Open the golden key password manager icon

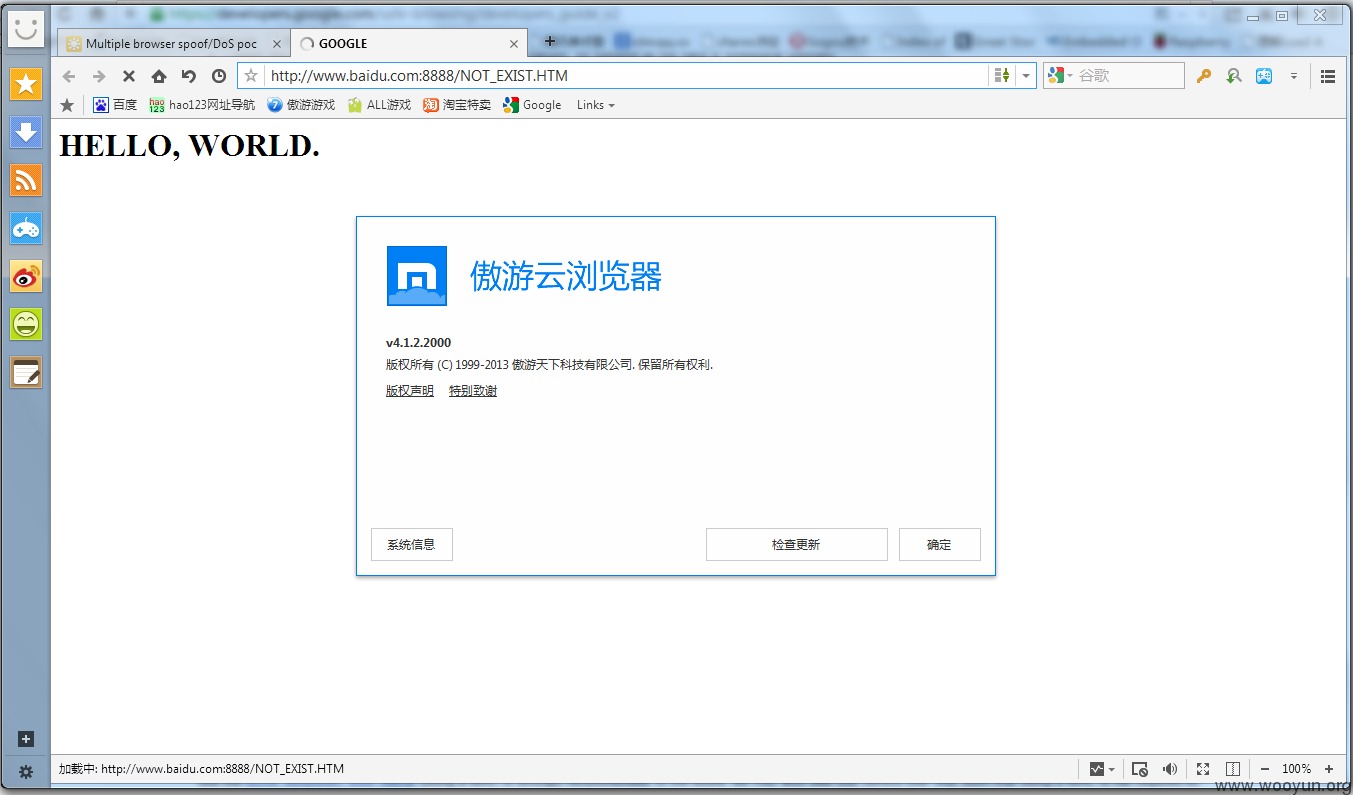[1203, 76]
